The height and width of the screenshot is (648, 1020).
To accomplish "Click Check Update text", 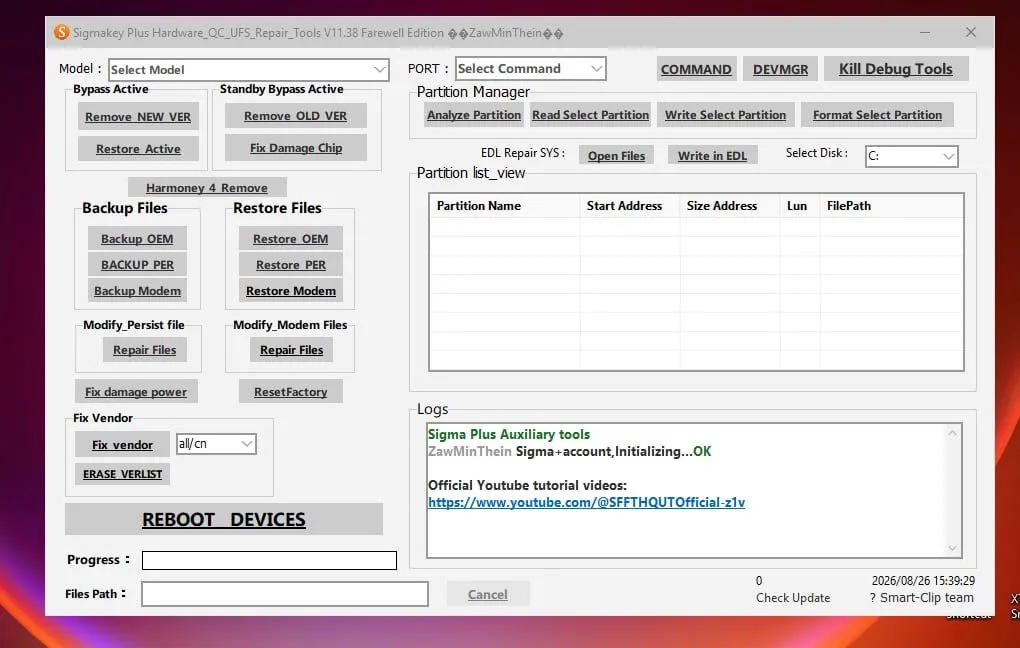I will pyautogui.click(x=793, y=597).
